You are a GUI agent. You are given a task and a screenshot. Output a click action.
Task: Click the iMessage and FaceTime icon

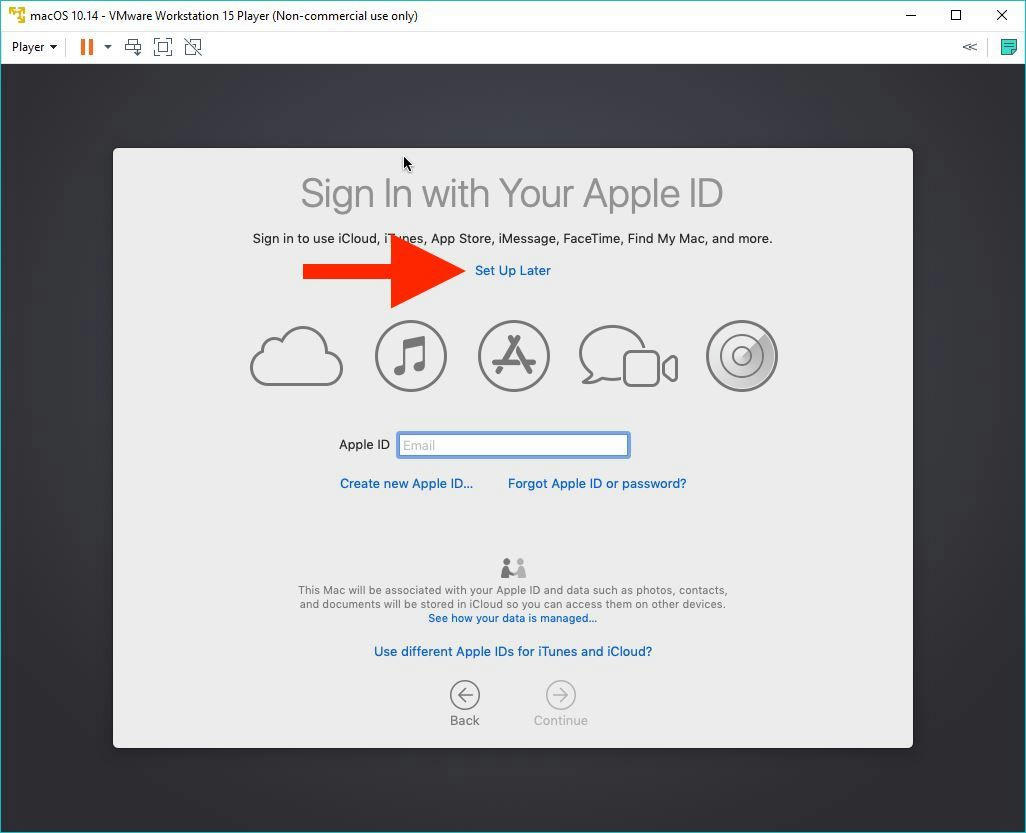coord(628,356)
